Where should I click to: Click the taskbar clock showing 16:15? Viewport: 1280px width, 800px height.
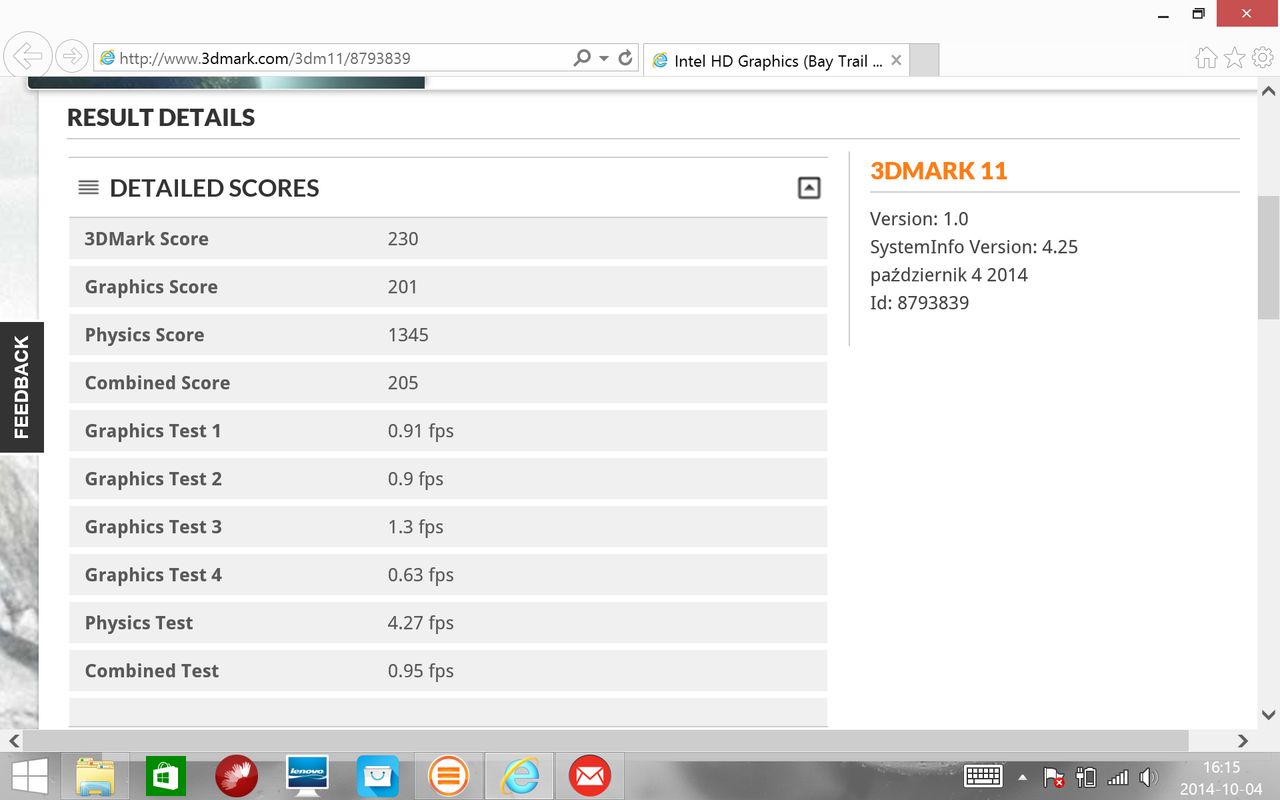[1222, 767]
